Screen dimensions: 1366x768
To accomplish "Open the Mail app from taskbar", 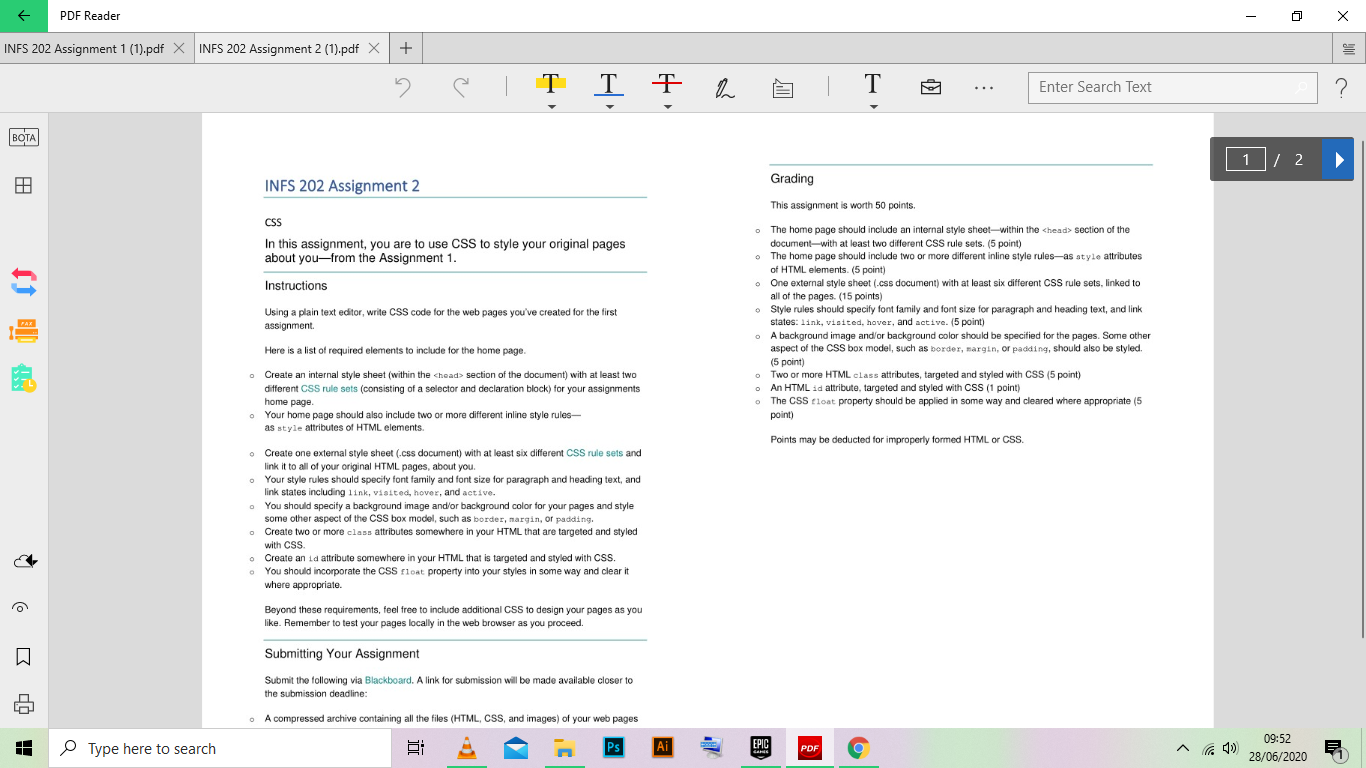I will tap(516, 748).
